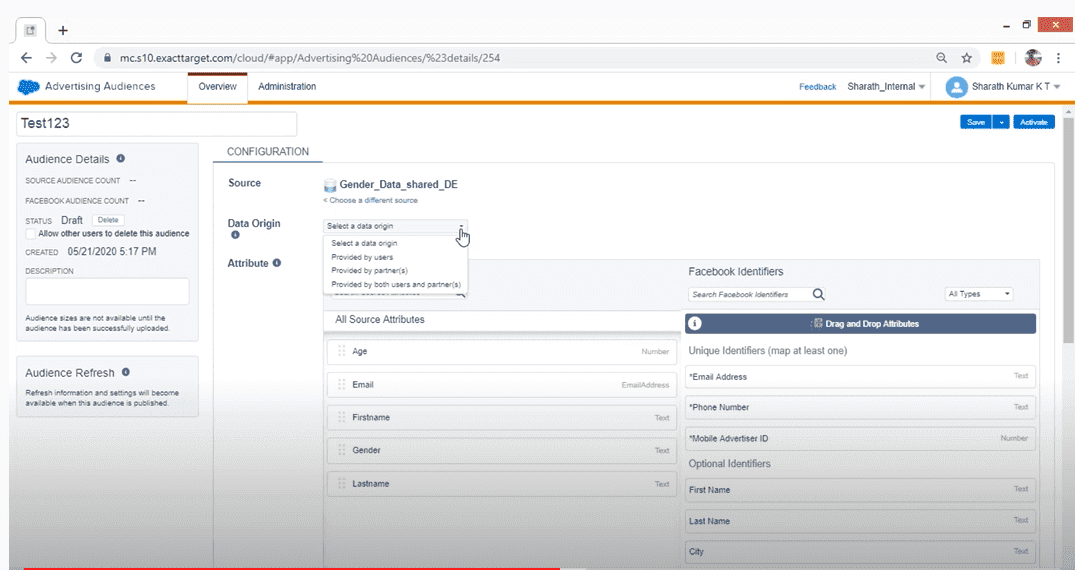Click the Audience Details info icon
The height and width of the screenshot is (570, 1075).
point(121,158)
